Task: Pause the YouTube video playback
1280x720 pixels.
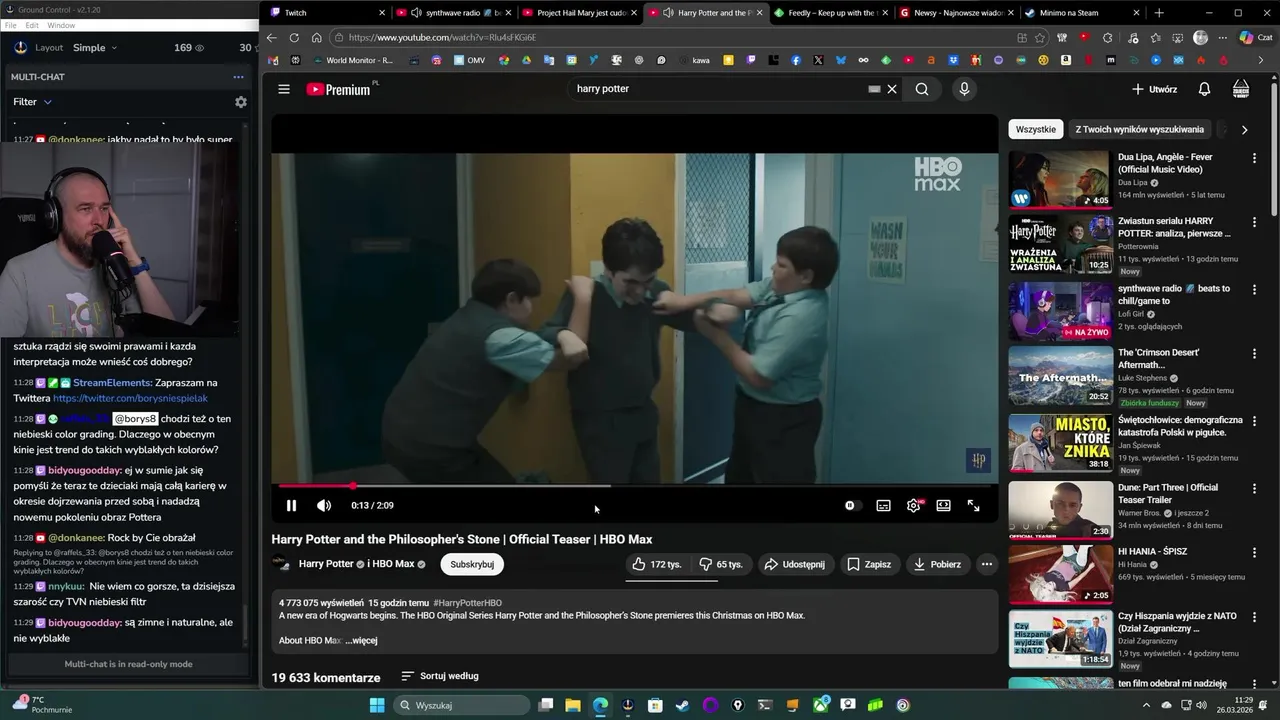Action: [x=291, y=506]
